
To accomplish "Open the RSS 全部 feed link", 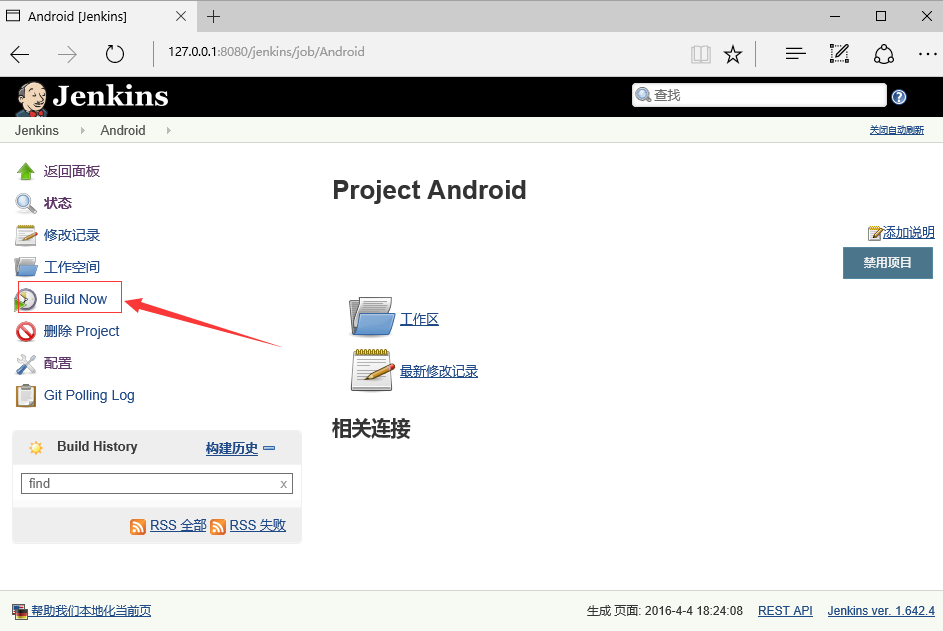I will click(178, 526).
